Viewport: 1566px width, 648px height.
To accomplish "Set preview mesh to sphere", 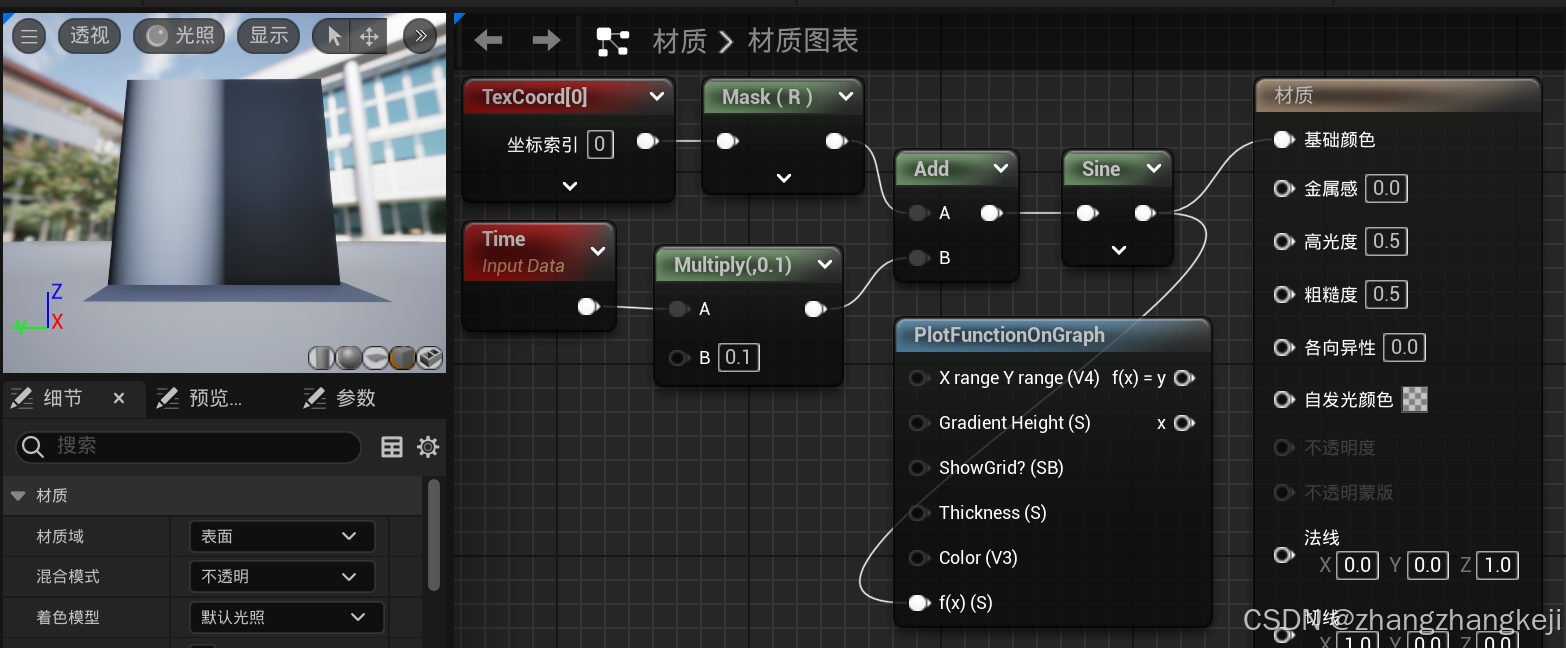I will pyautogui.click(x=348, y=358).
